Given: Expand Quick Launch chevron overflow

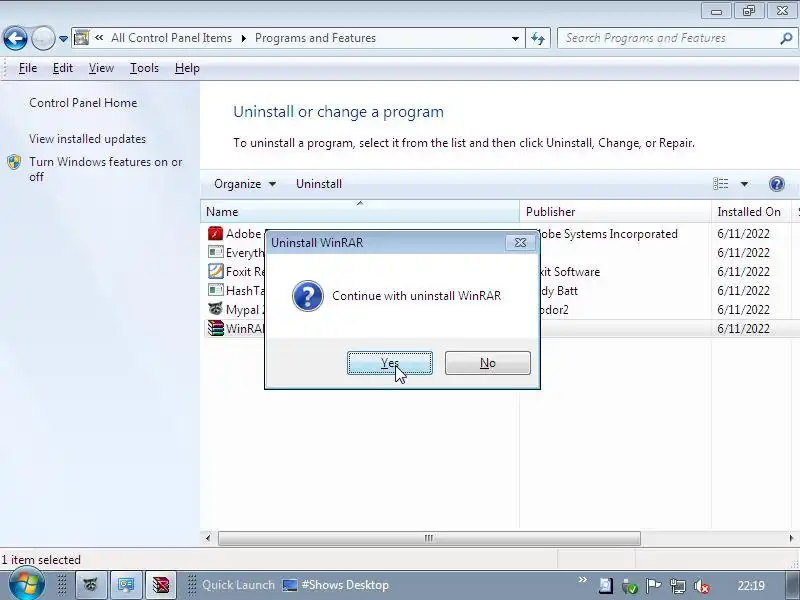Looking at the screenshot, I should 582,580.
